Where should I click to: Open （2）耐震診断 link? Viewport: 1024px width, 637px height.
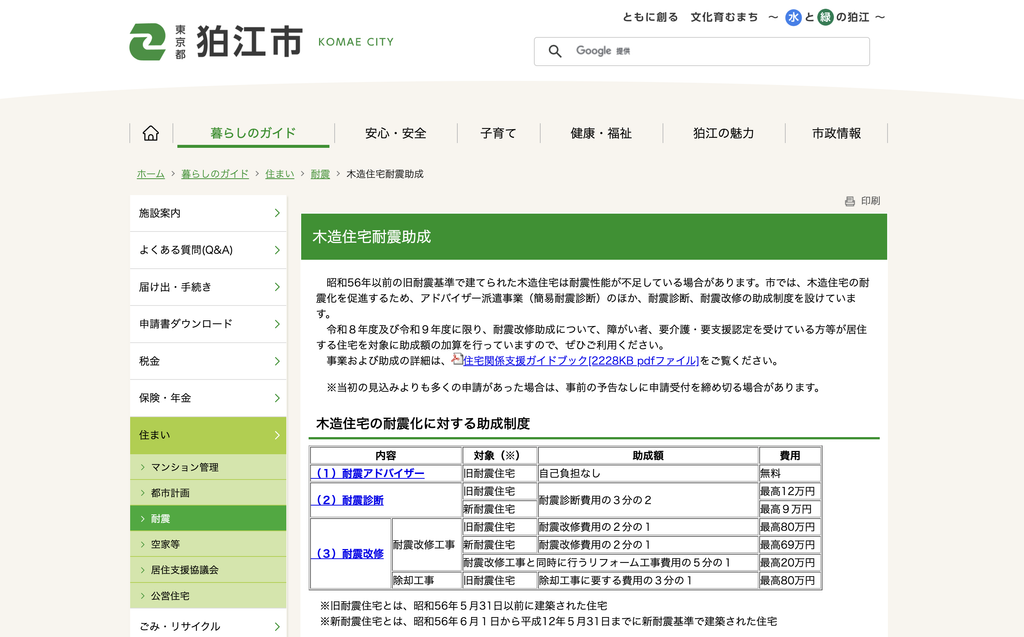[x=347, y=500]
